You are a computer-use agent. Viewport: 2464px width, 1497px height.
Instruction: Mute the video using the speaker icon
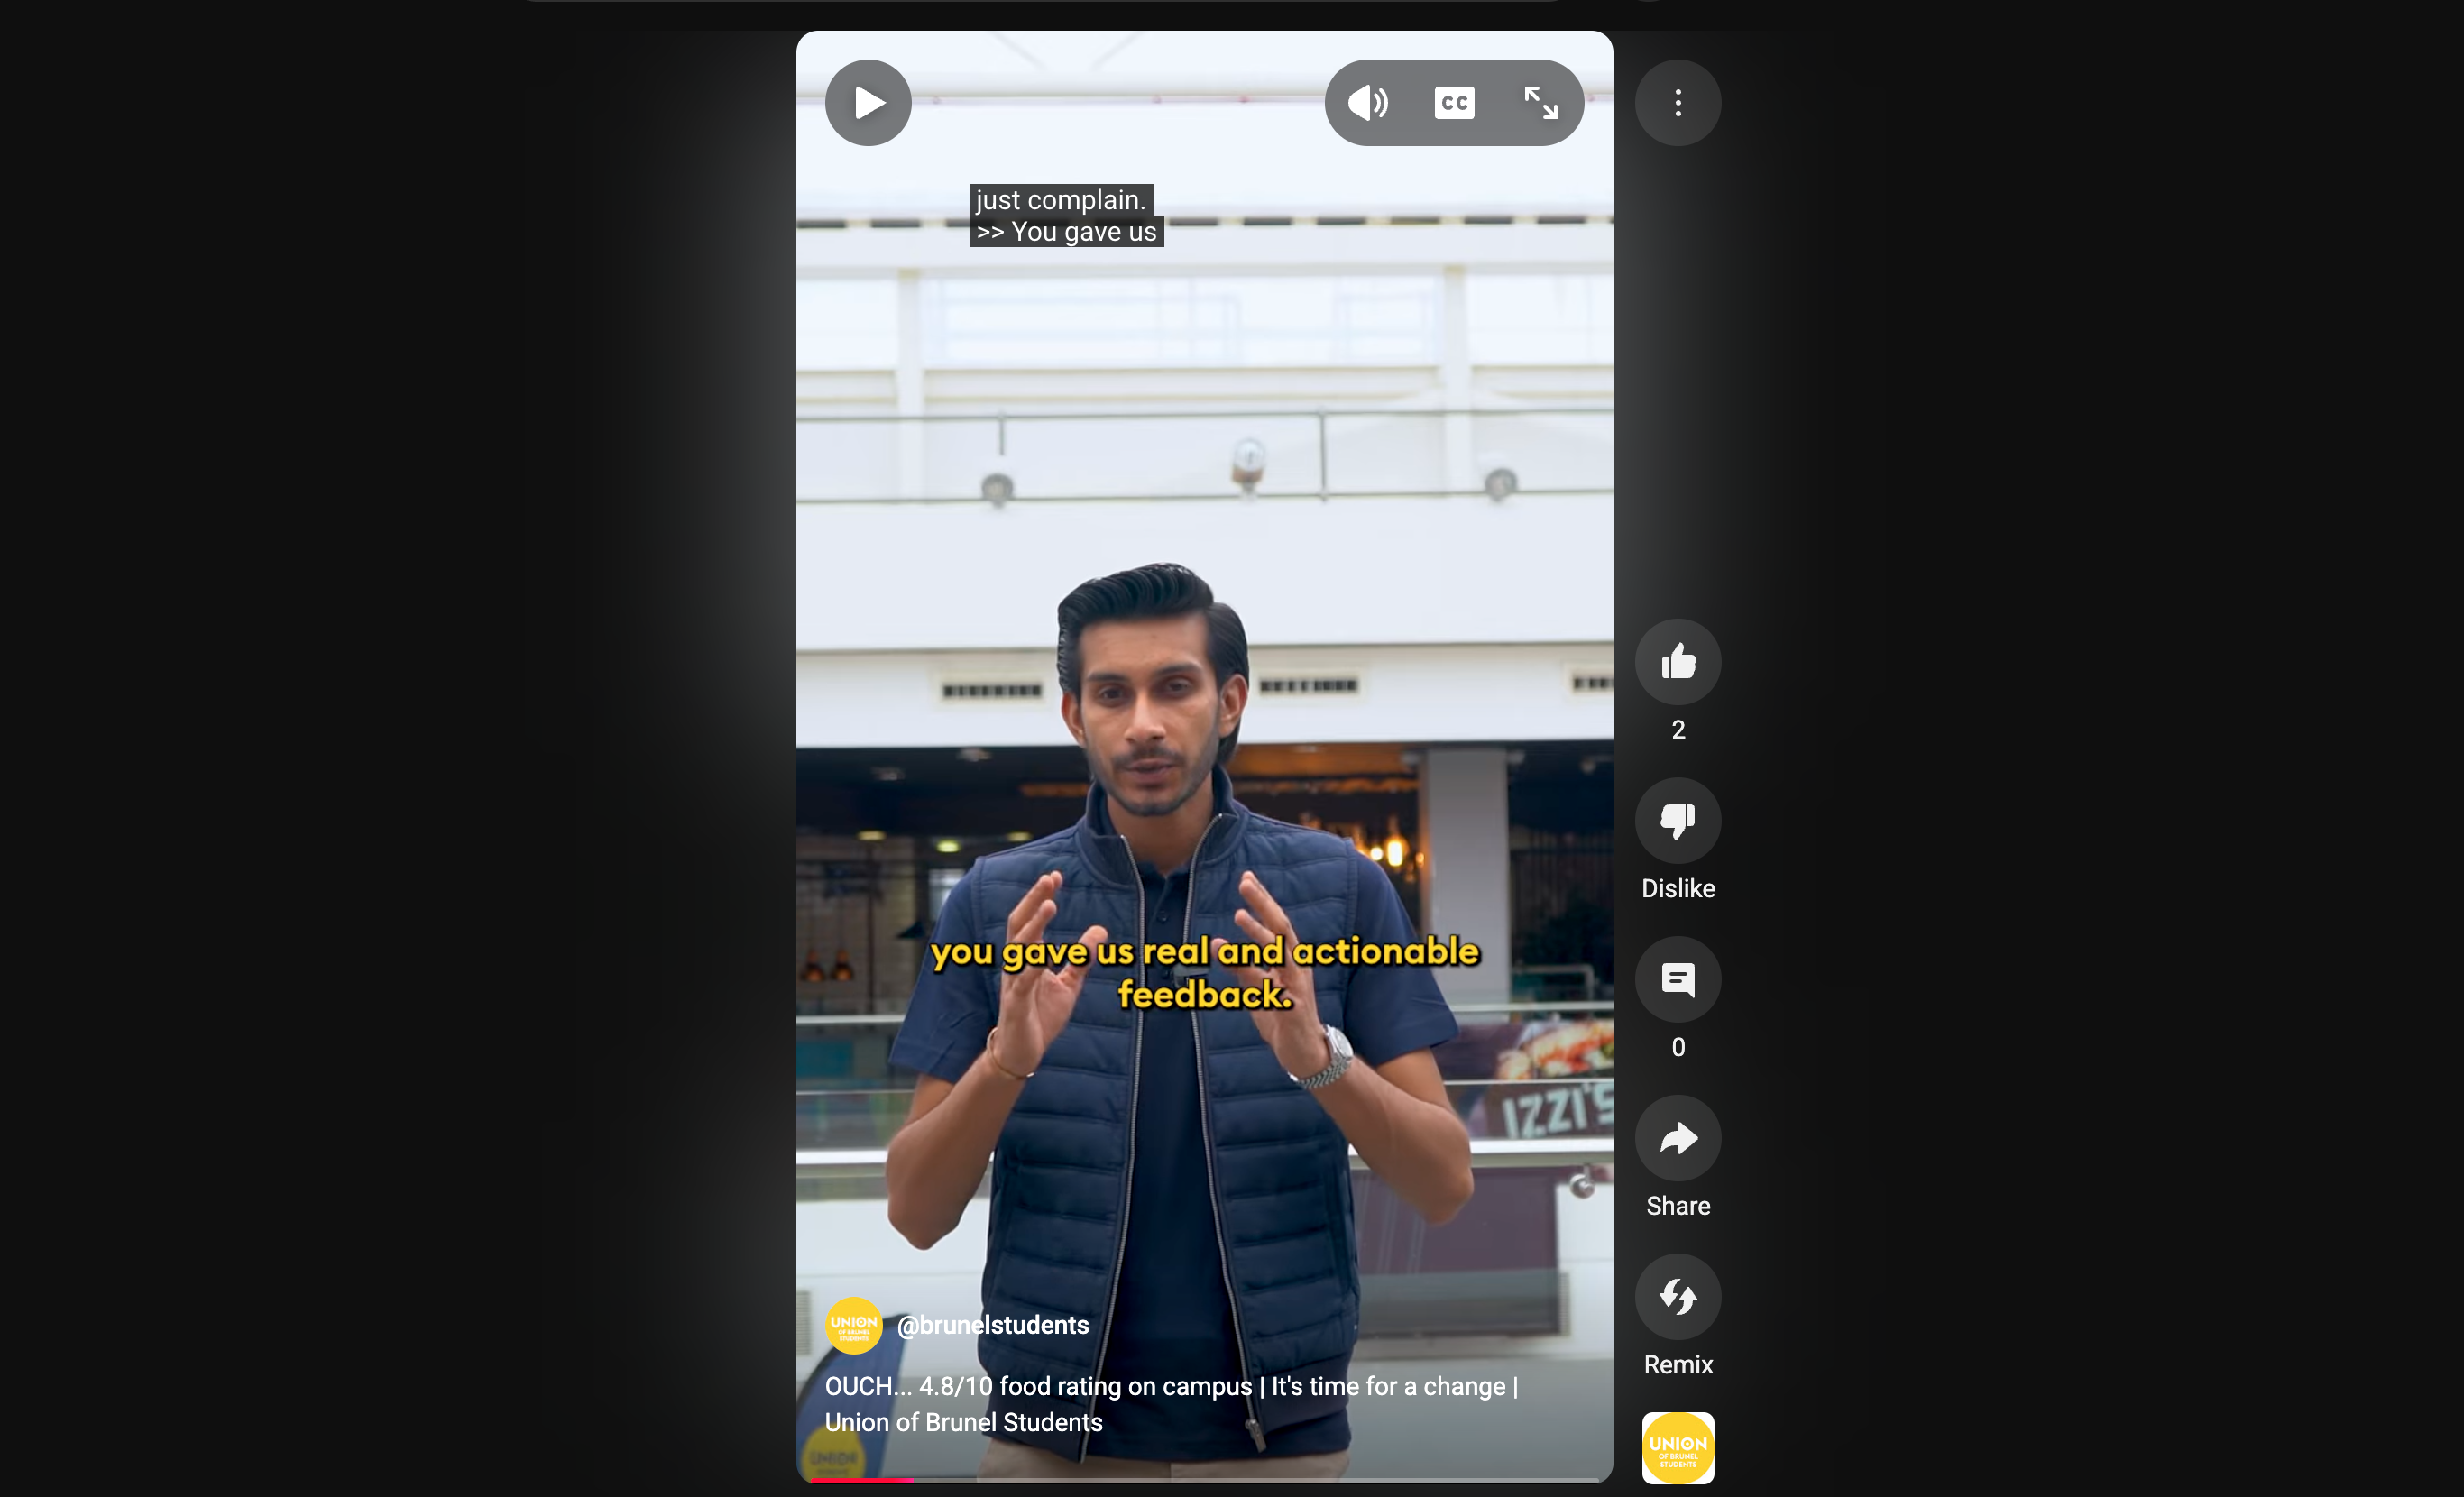tap(1367, 103)
